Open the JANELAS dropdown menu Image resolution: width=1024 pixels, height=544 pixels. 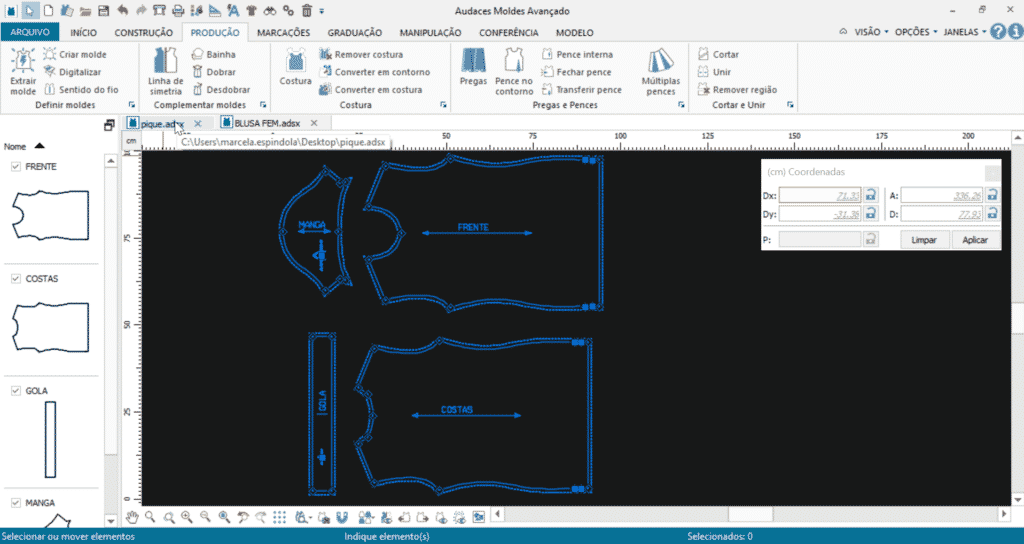point(964,32)
